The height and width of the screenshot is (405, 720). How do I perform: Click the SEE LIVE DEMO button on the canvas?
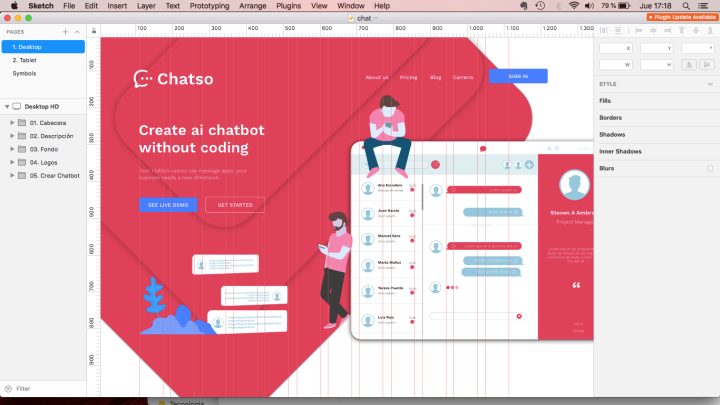coord(168,205)
